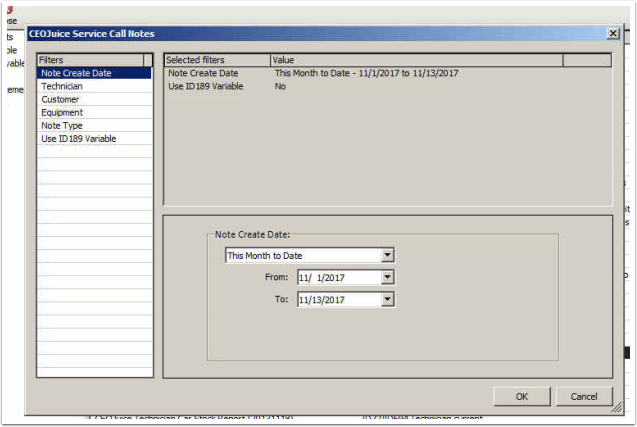Select the Use ID189 Variable filter
637x427 pixels.
pos(94,139)
